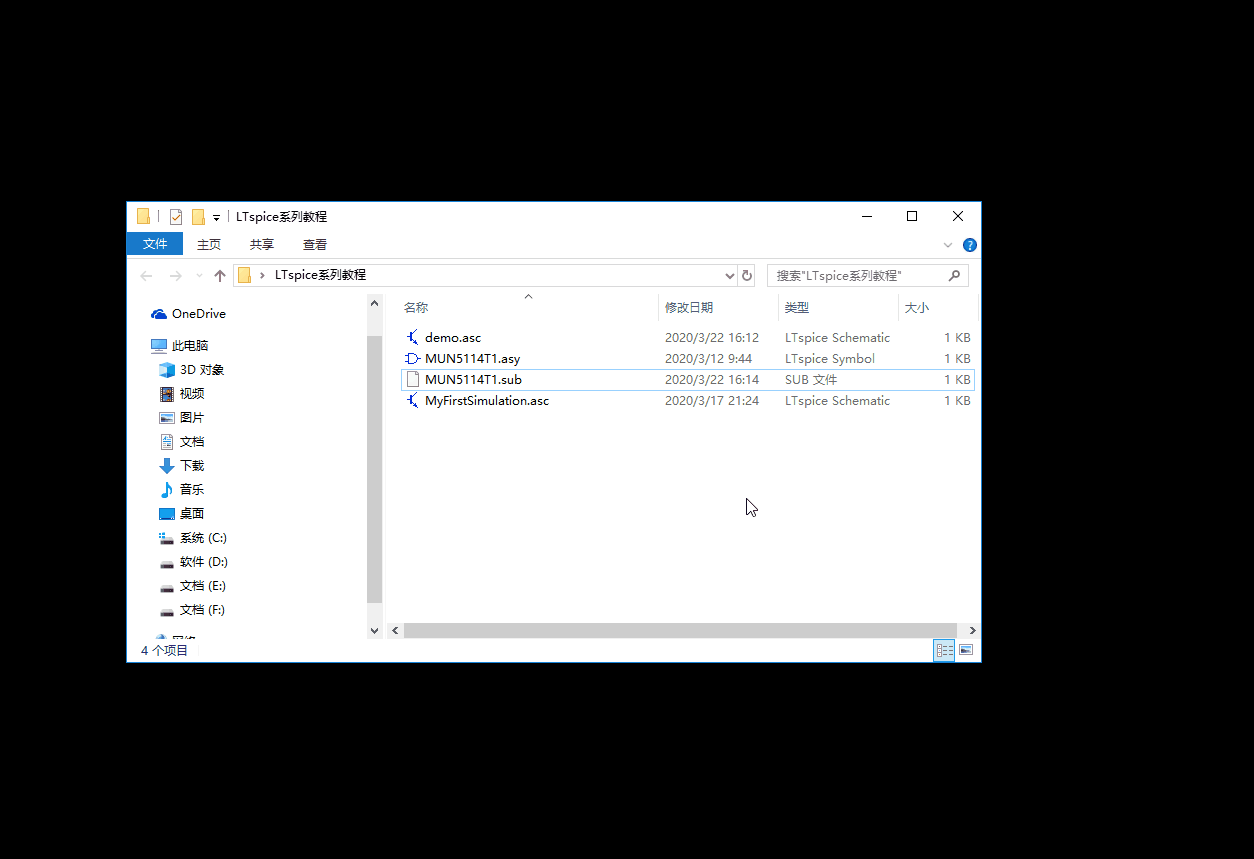Viewport: 1254px width, 859px height.
Task: Go forward with the Forward arrow
Action: pyautogui.click(x=176, y=276)
